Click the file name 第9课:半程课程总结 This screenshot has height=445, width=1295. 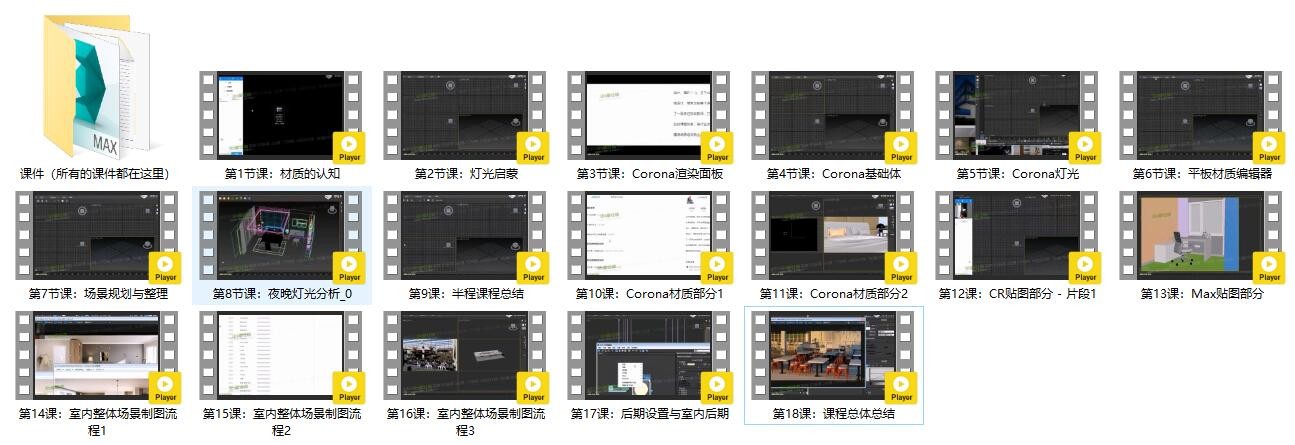[x=465, y=294]
